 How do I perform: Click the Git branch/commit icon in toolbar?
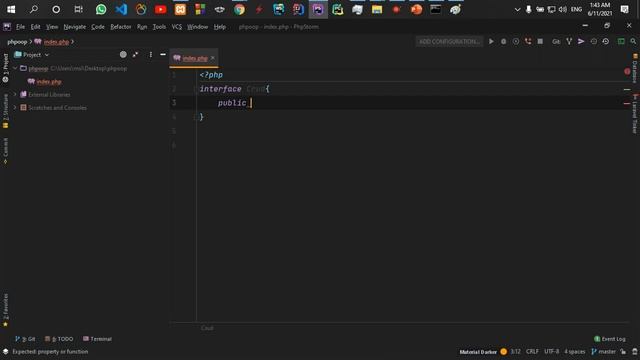(569, 42)
